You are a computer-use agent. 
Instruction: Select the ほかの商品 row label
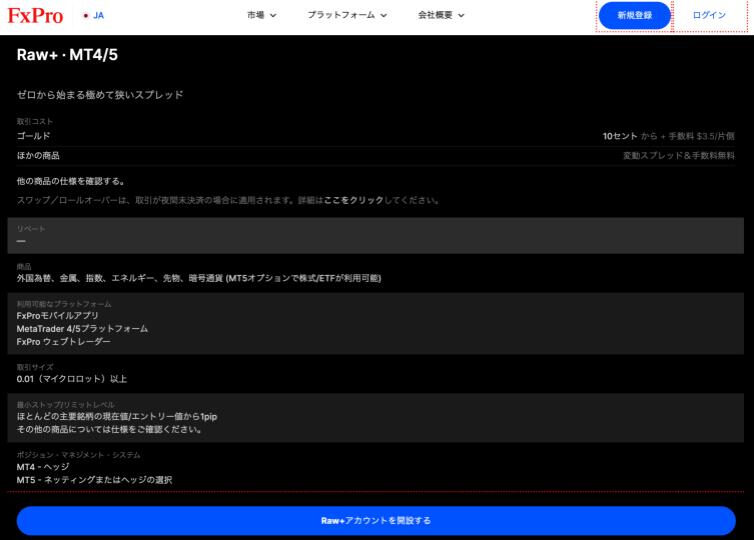click(38, 155)
